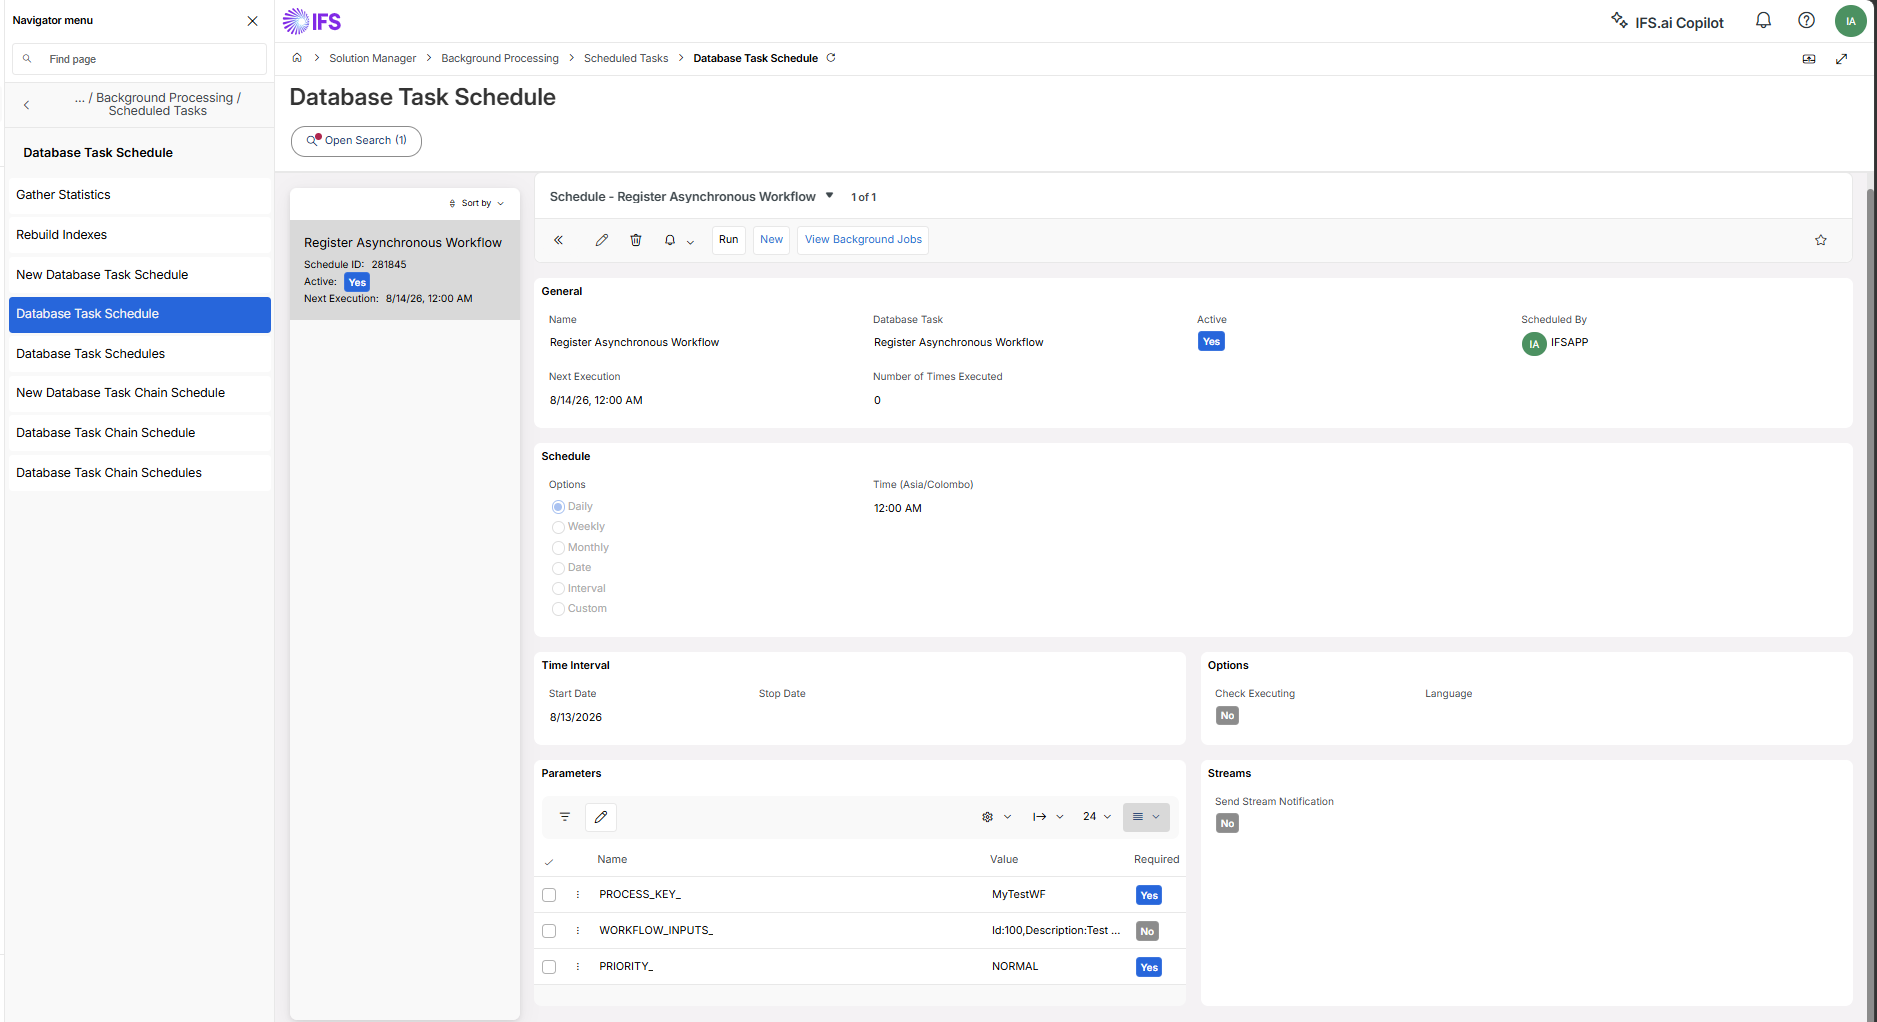Image resolution: width=1877 pixels, height=1022 pixels.
Task: Open View Background Jobs
Action: (x=863, y=240)
